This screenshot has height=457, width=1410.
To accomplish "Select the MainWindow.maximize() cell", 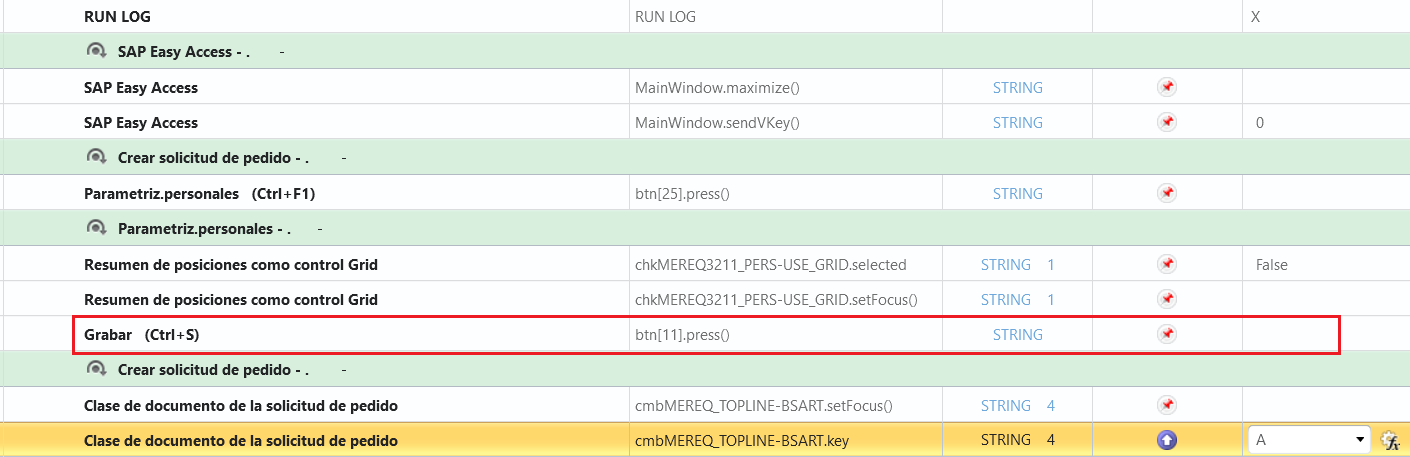I will coord(717,88).
